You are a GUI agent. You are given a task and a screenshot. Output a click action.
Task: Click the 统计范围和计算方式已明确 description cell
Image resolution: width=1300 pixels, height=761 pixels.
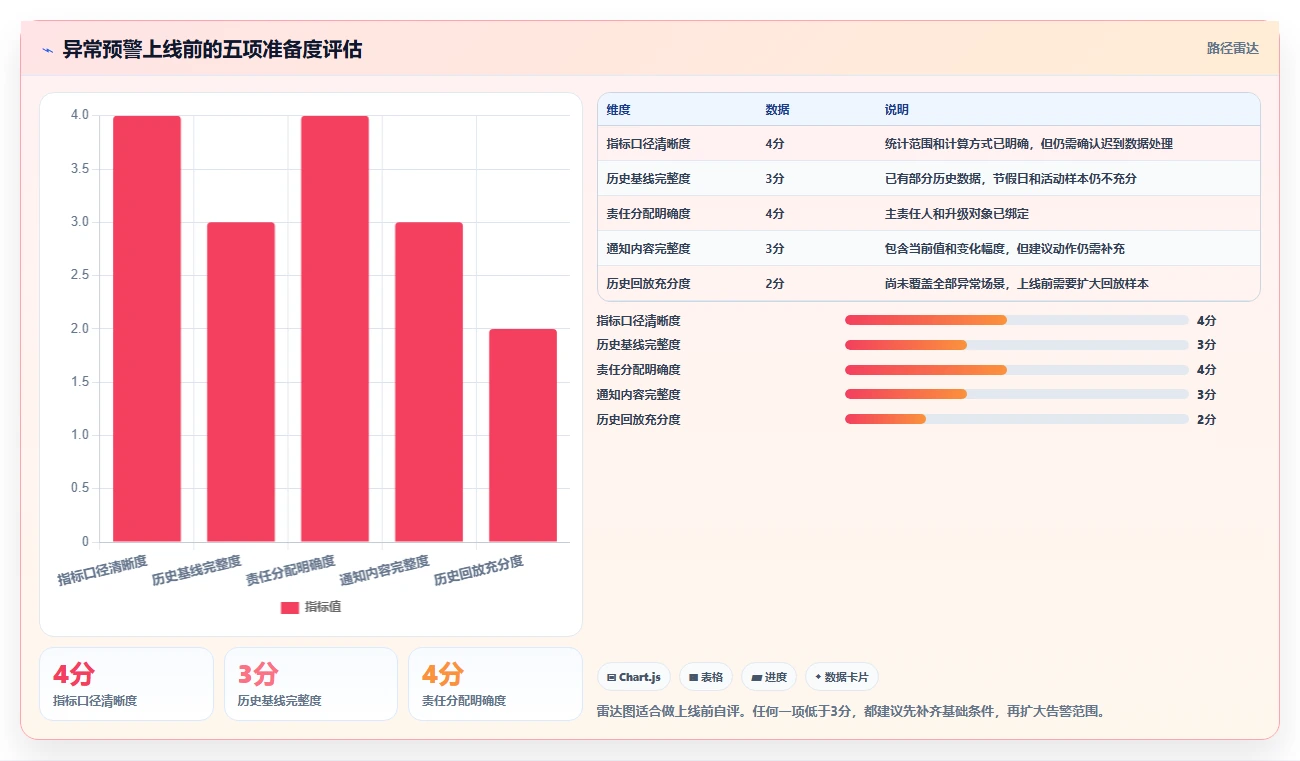pyautogui.click(x=1028, y=144)
